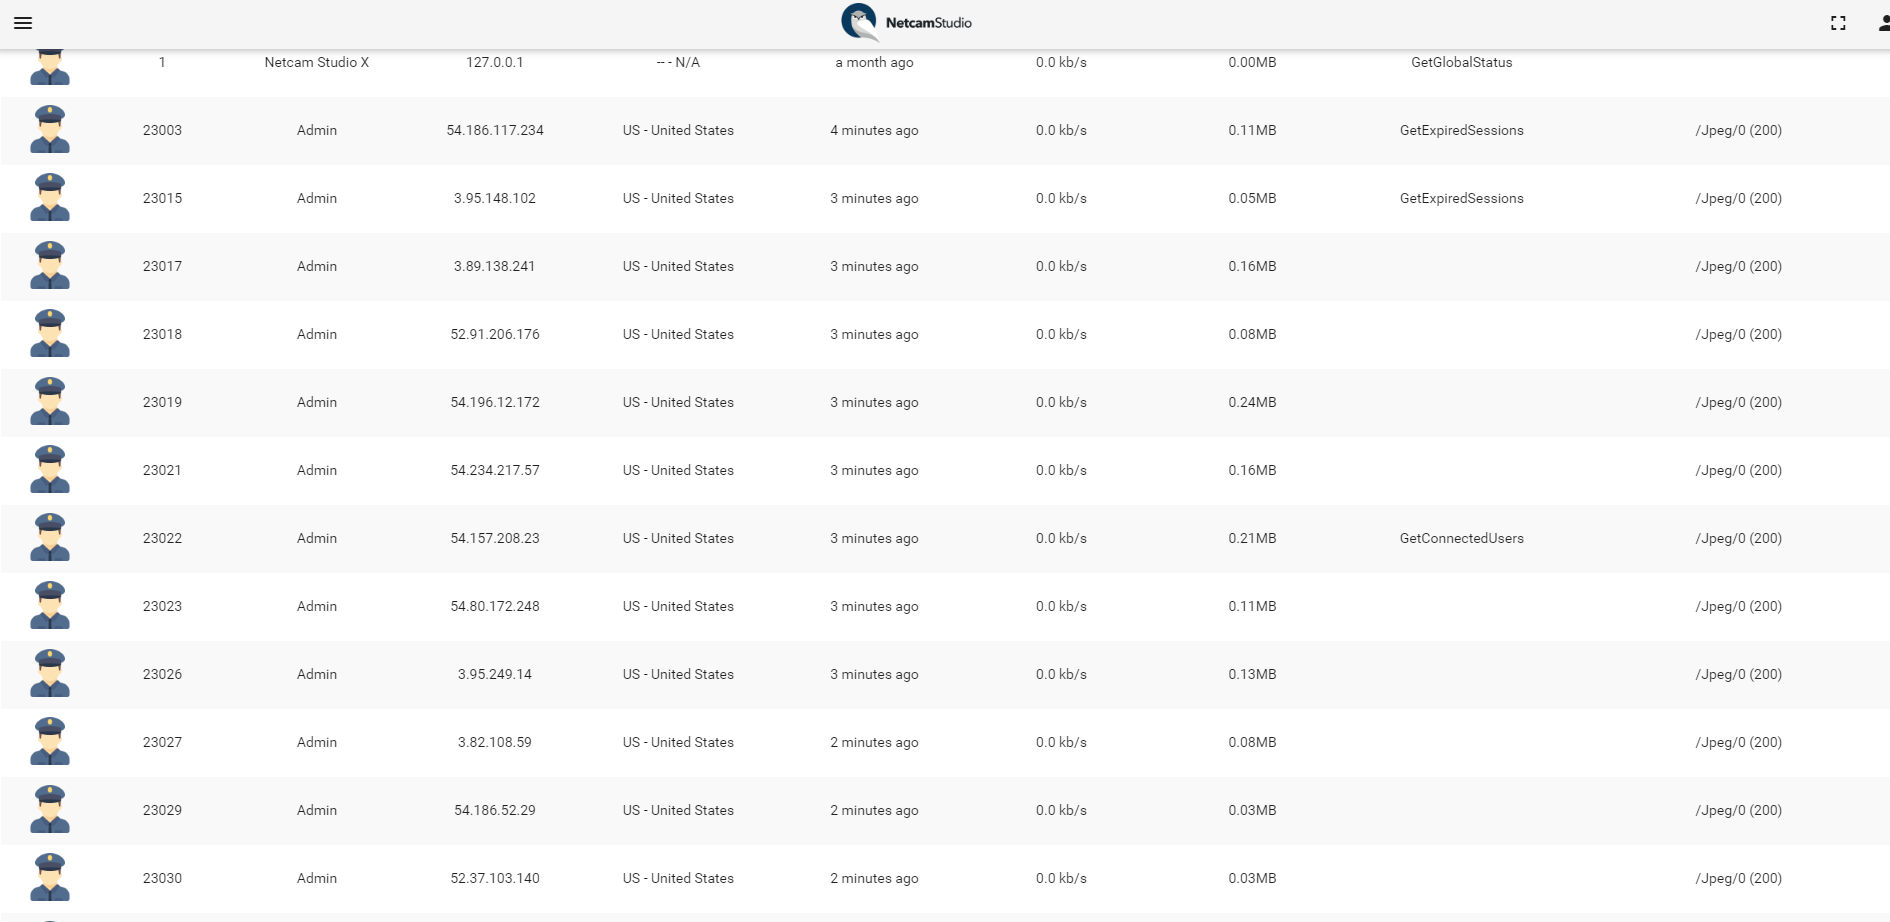1890x922 pixels.
Task: Click the officer avatar for session 23021
Action: click(50, 470)
